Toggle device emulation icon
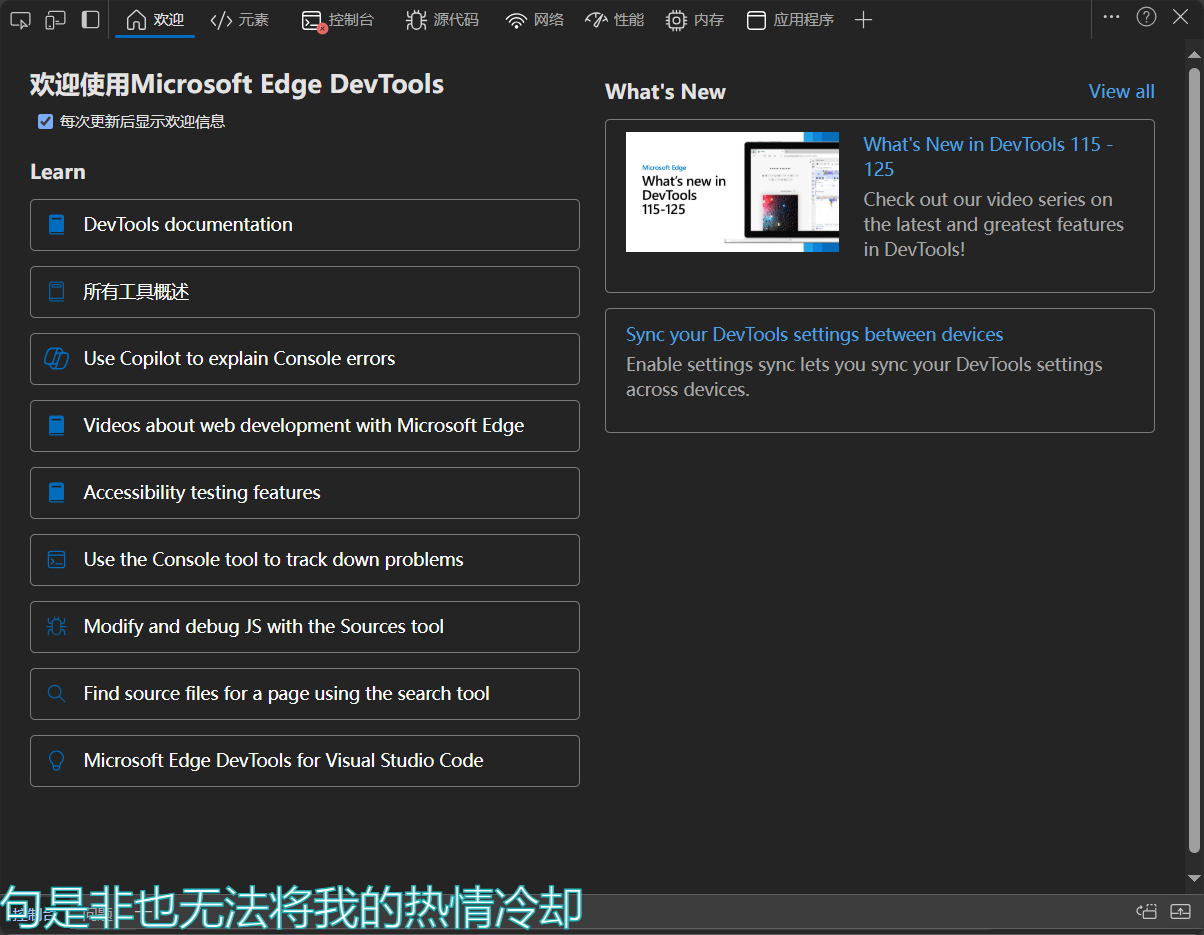 click(55, 20)
